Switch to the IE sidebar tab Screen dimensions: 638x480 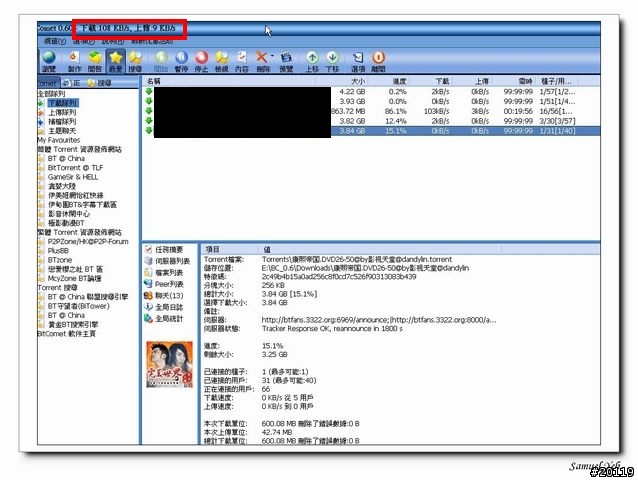(72, 83)
